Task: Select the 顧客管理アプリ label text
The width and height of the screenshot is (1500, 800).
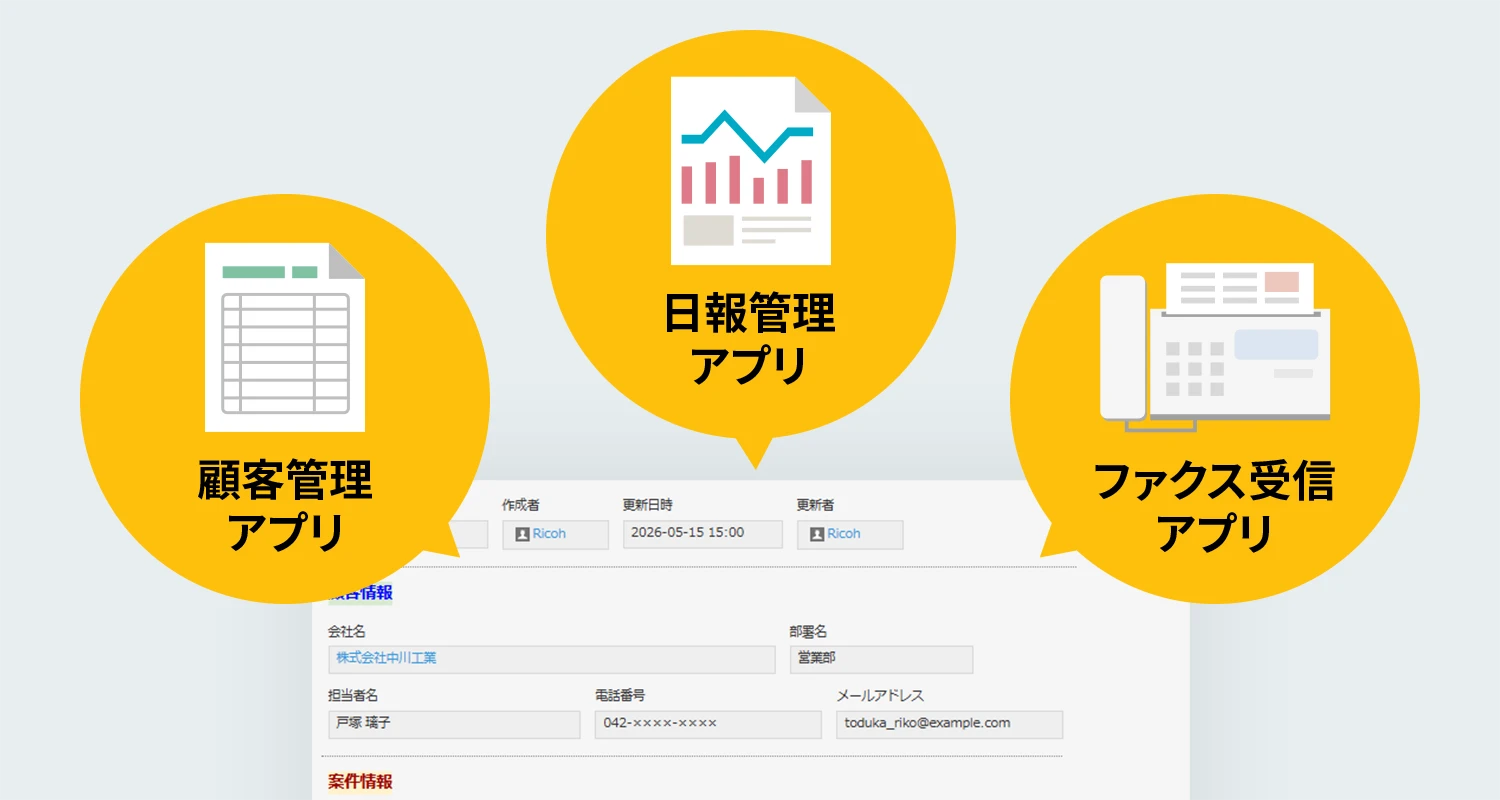Action: [x=285, y=506]
